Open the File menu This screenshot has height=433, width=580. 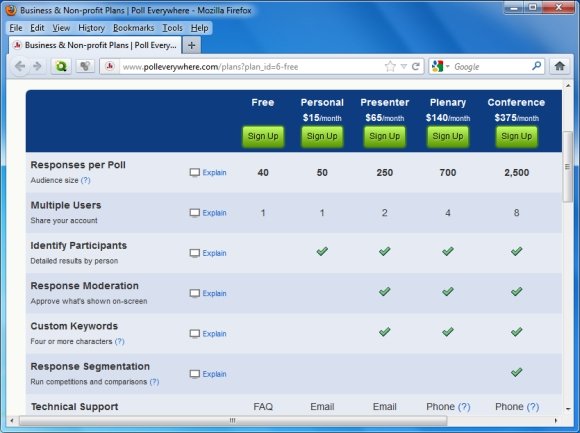(x=16, y=28)
